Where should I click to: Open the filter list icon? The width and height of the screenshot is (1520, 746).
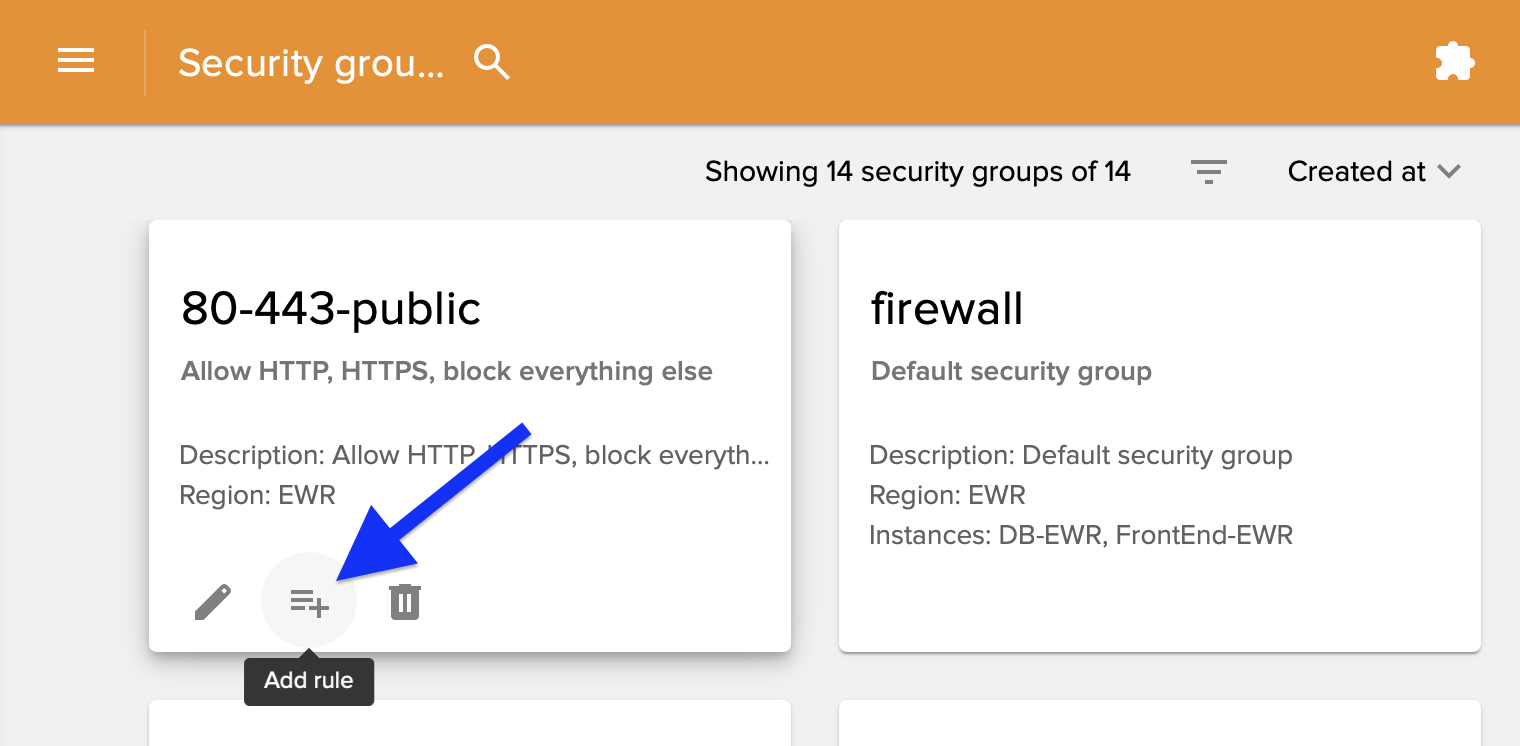point(1208,172)
